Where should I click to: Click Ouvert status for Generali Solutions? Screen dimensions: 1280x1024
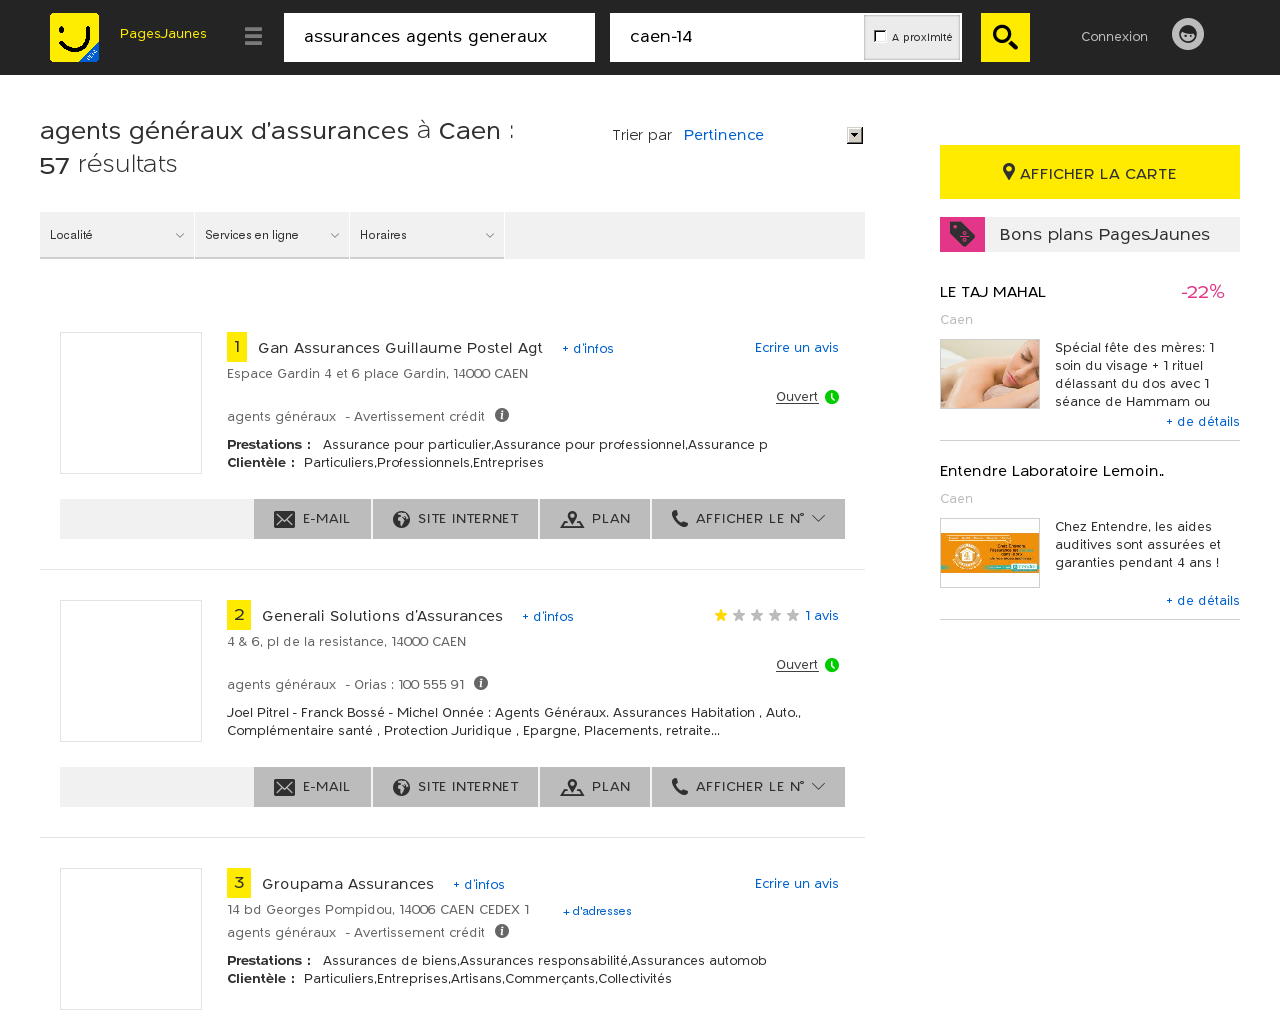(x=797, y=665)
